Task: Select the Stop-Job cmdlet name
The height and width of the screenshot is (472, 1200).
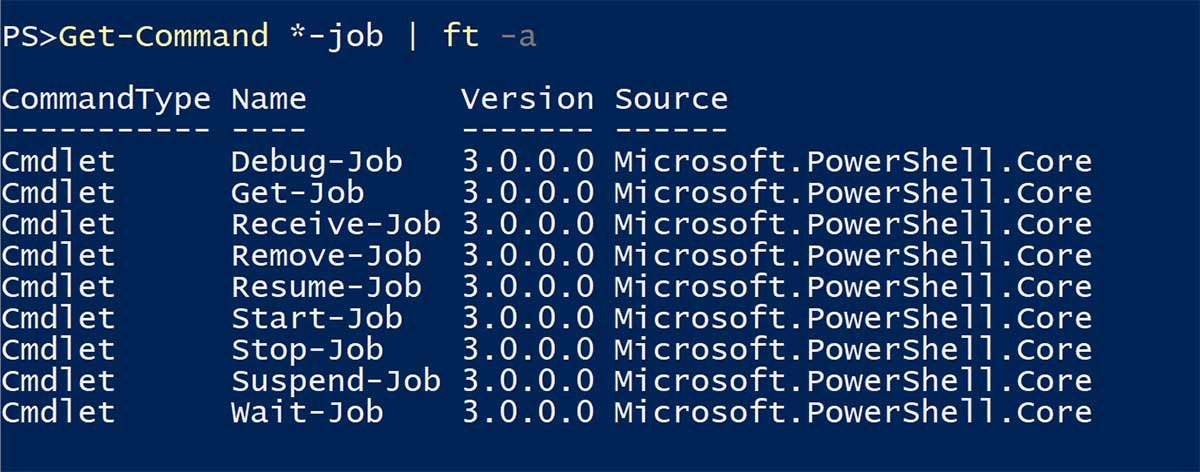Action: pos(307,350)
